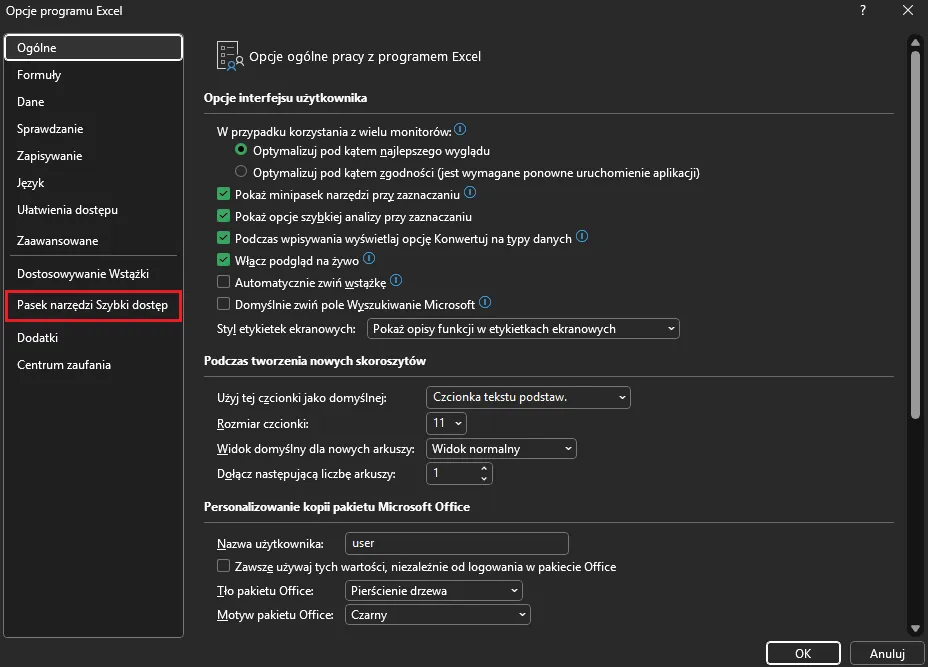Open help with the question mark icon
Image resolution: width=928 pixels, height=667 pixels.
tap(863, 11)
